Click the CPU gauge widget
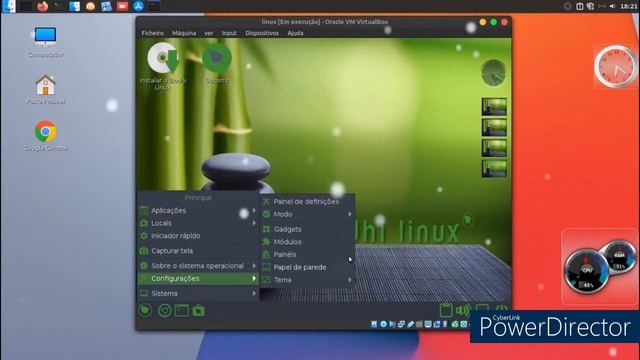This screenshot has height=360, width=640. coord(587,272)
